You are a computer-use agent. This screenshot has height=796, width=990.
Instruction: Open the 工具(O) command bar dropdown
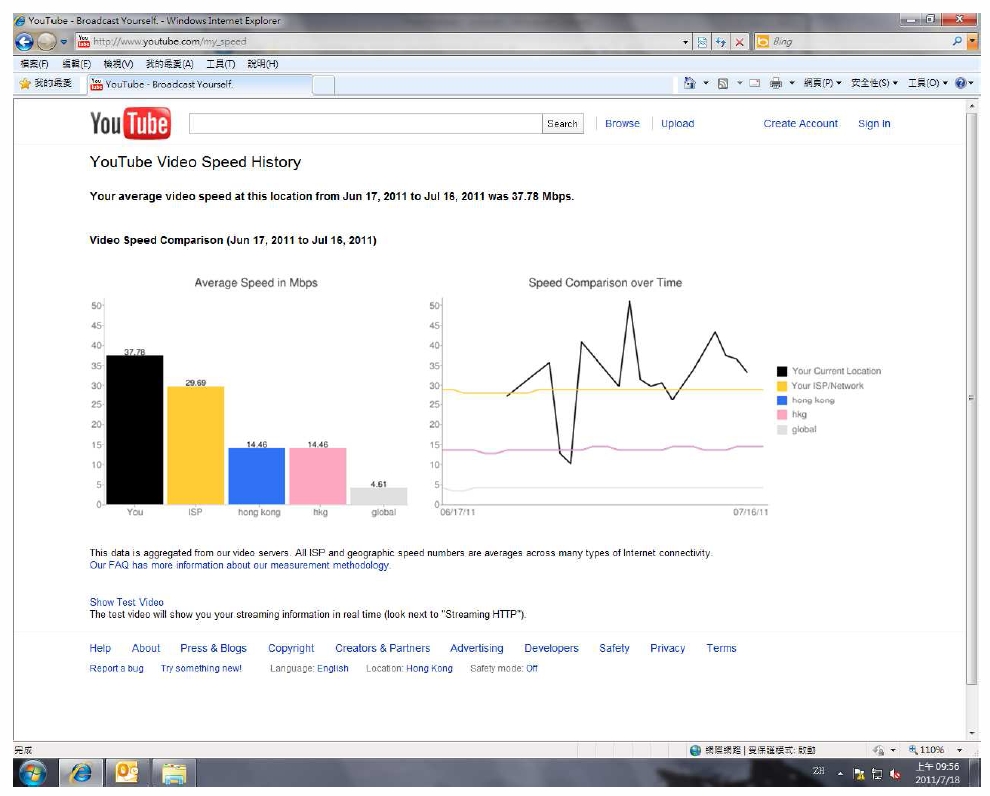coord(927,83)
